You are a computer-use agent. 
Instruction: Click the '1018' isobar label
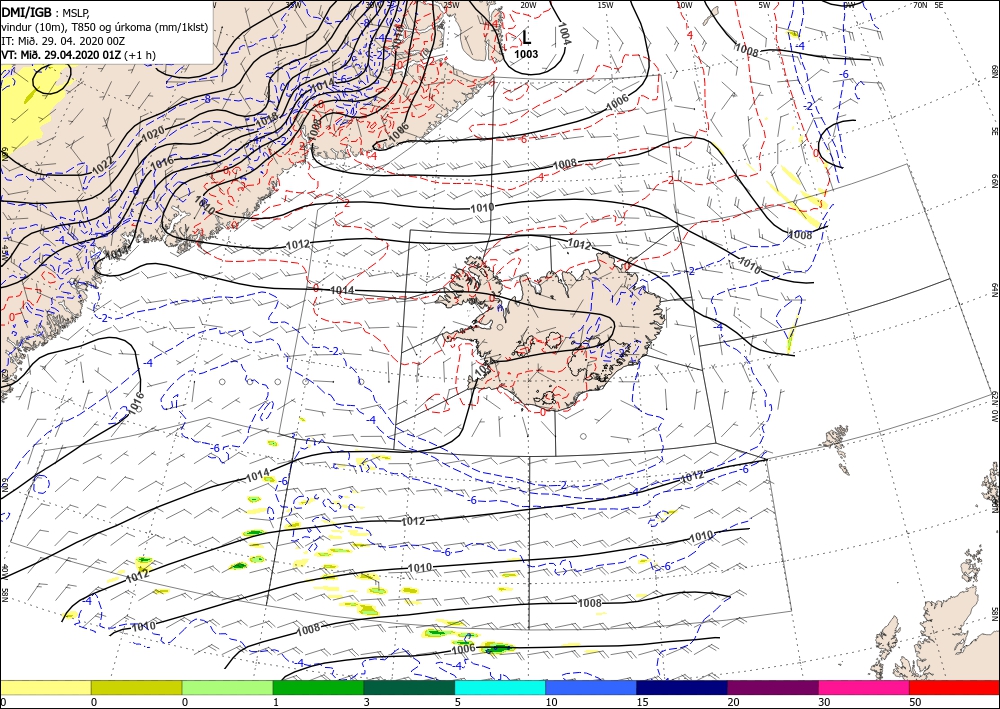tap(266, 119)
